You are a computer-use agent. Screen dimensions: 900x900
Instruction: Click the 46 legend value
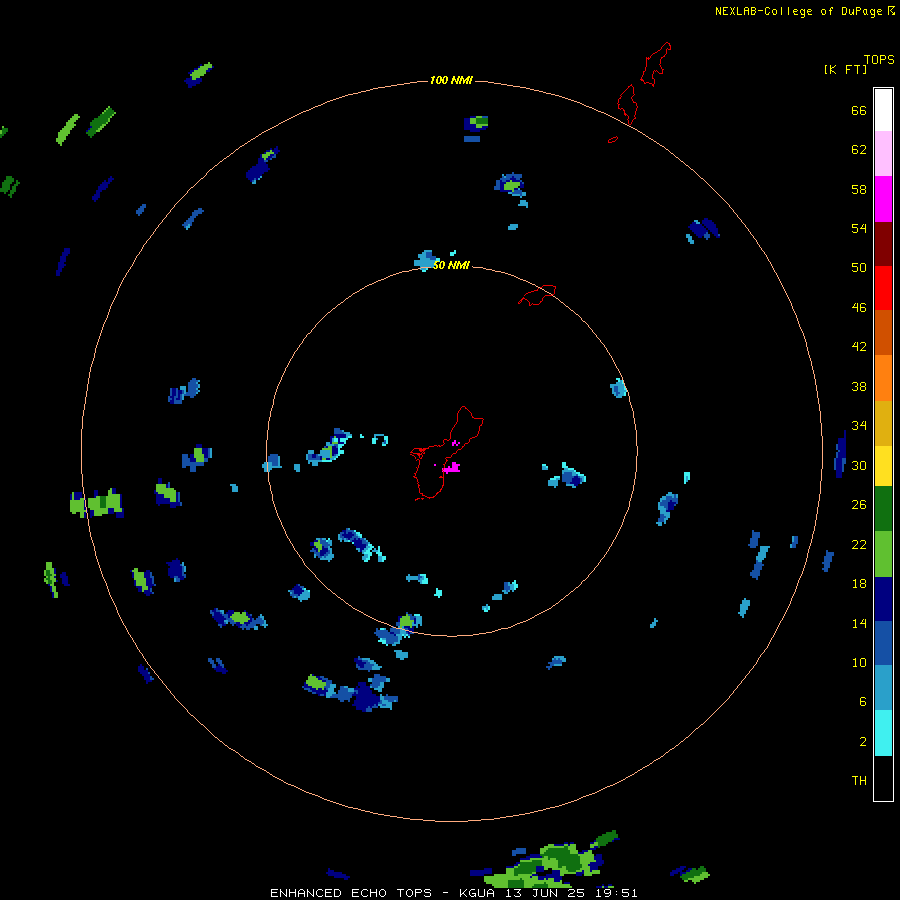pos(859,308)
